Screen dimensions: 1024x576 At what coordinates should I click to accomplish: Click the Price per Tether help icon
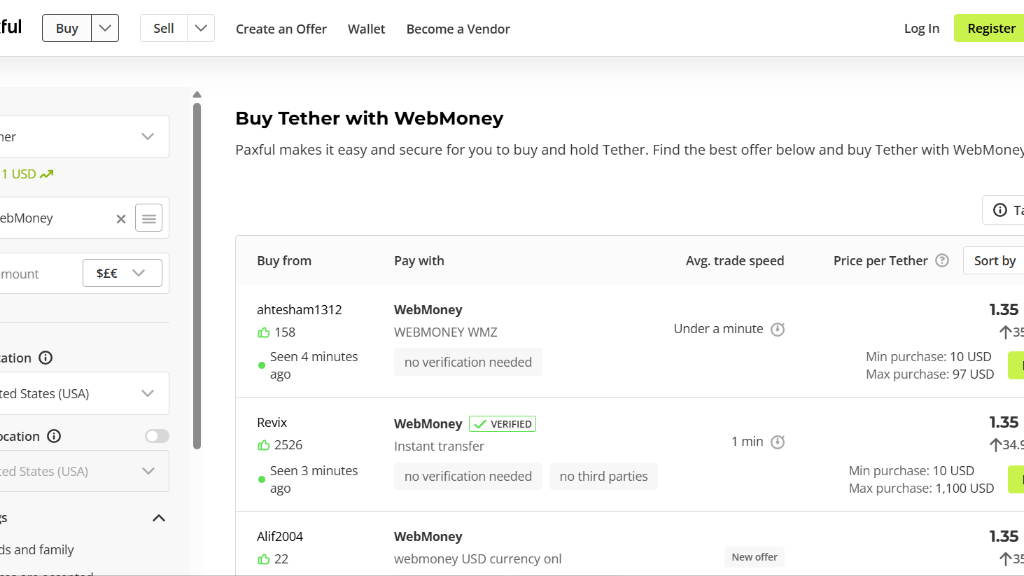(x=942, y=261)
